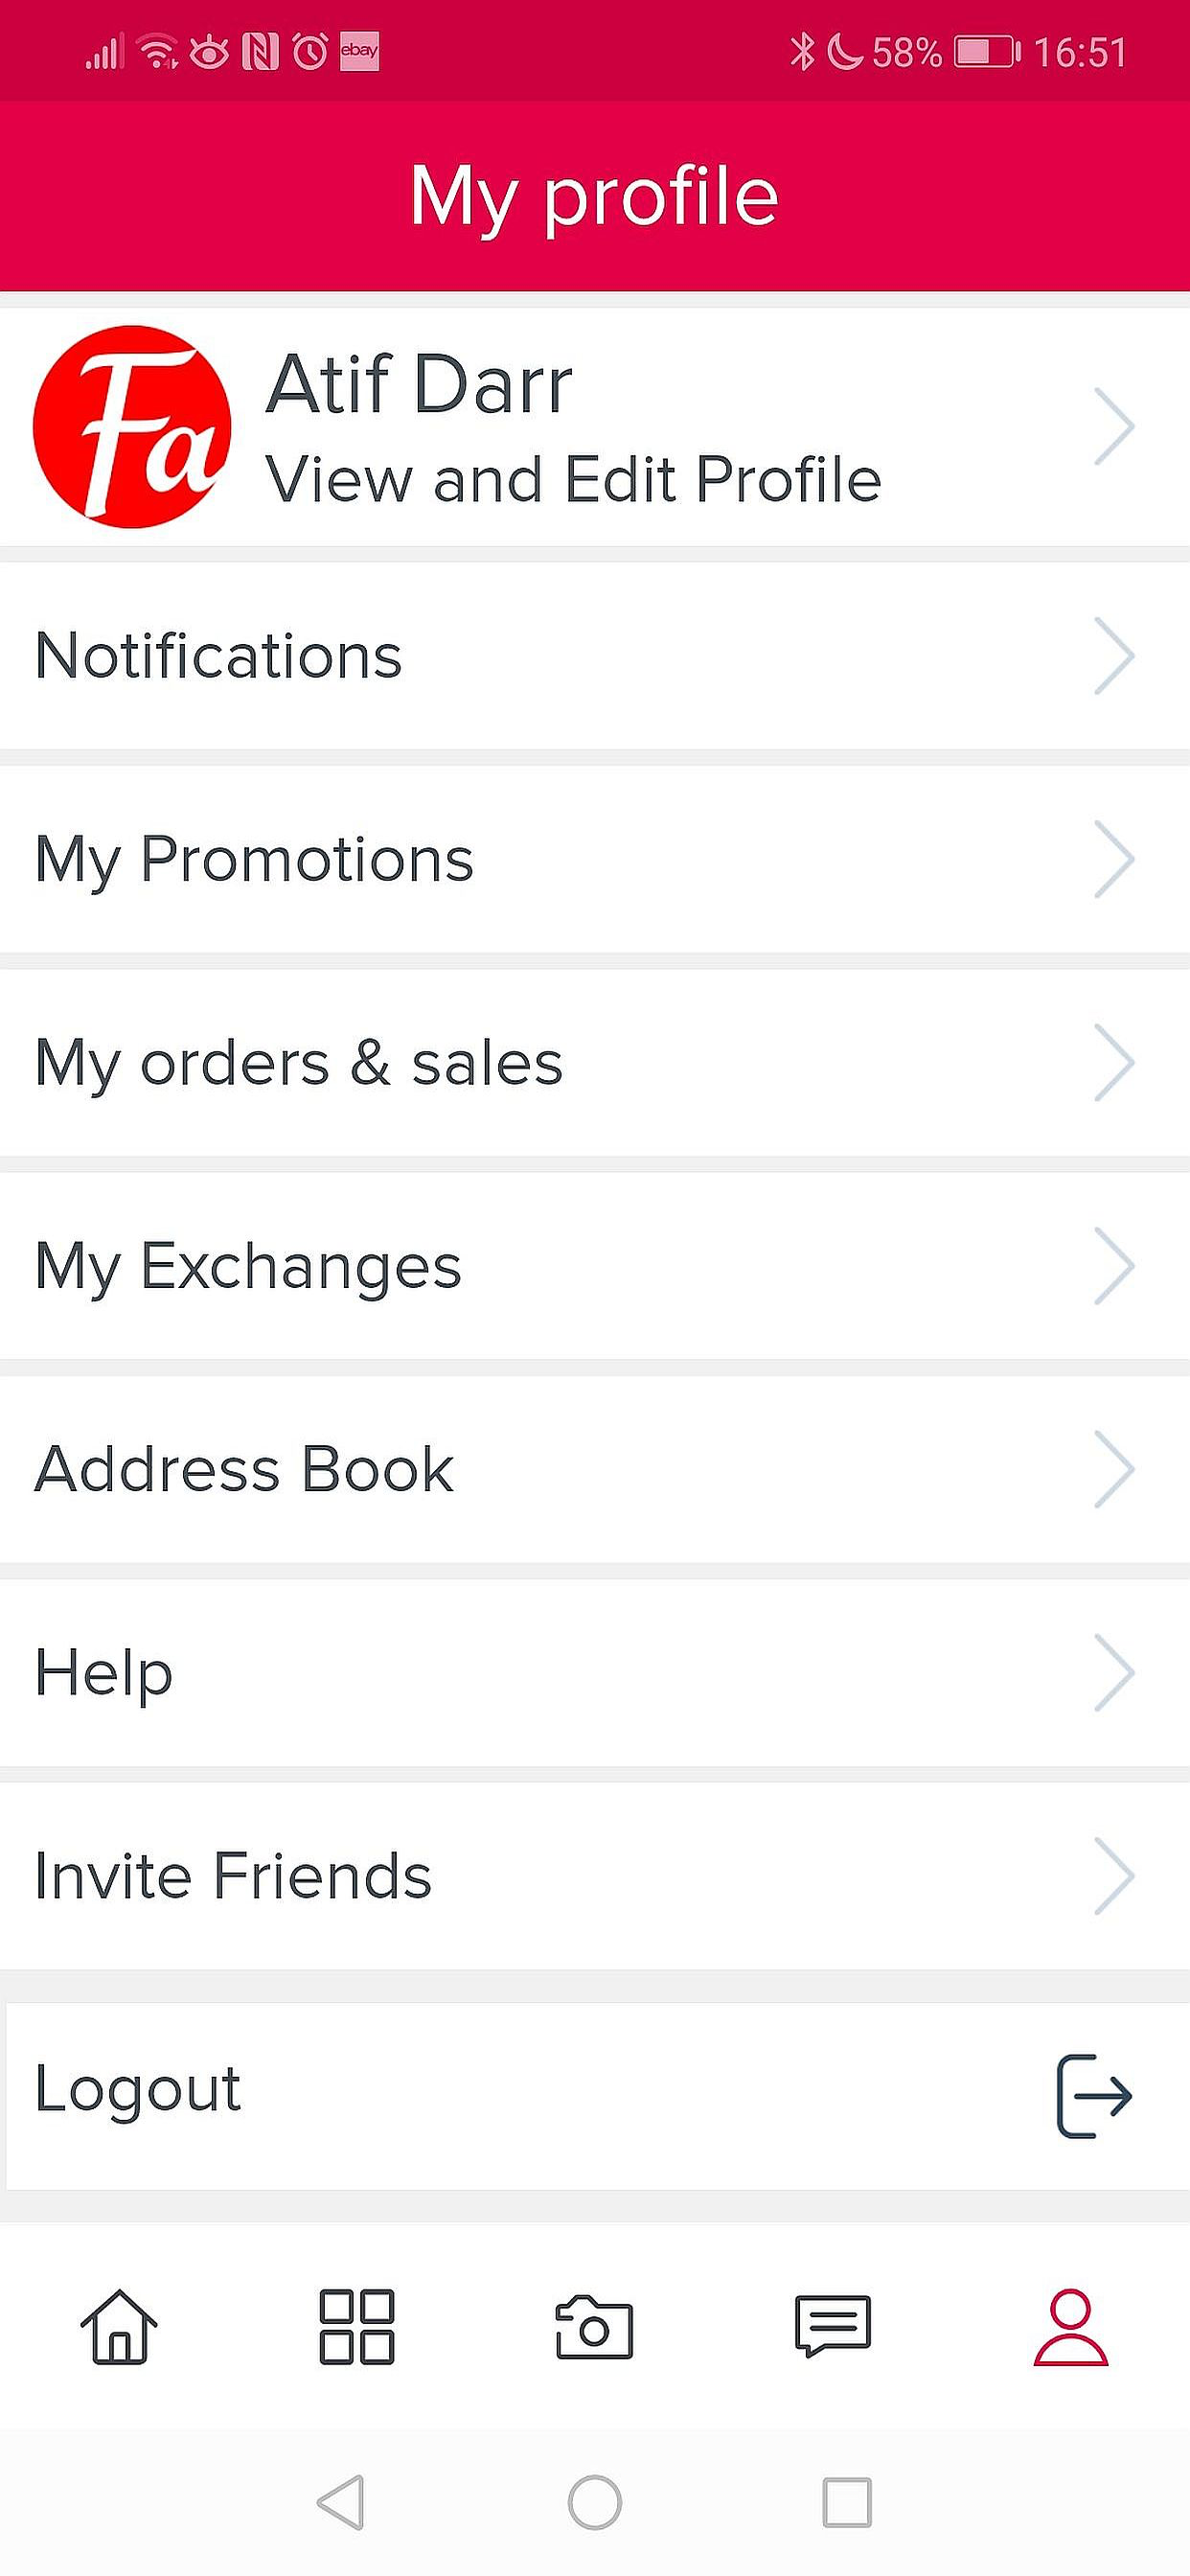Tap the red Fa profile avatar
Image resolution: width=1190 pixels, height=2576 pixels.
132,427
